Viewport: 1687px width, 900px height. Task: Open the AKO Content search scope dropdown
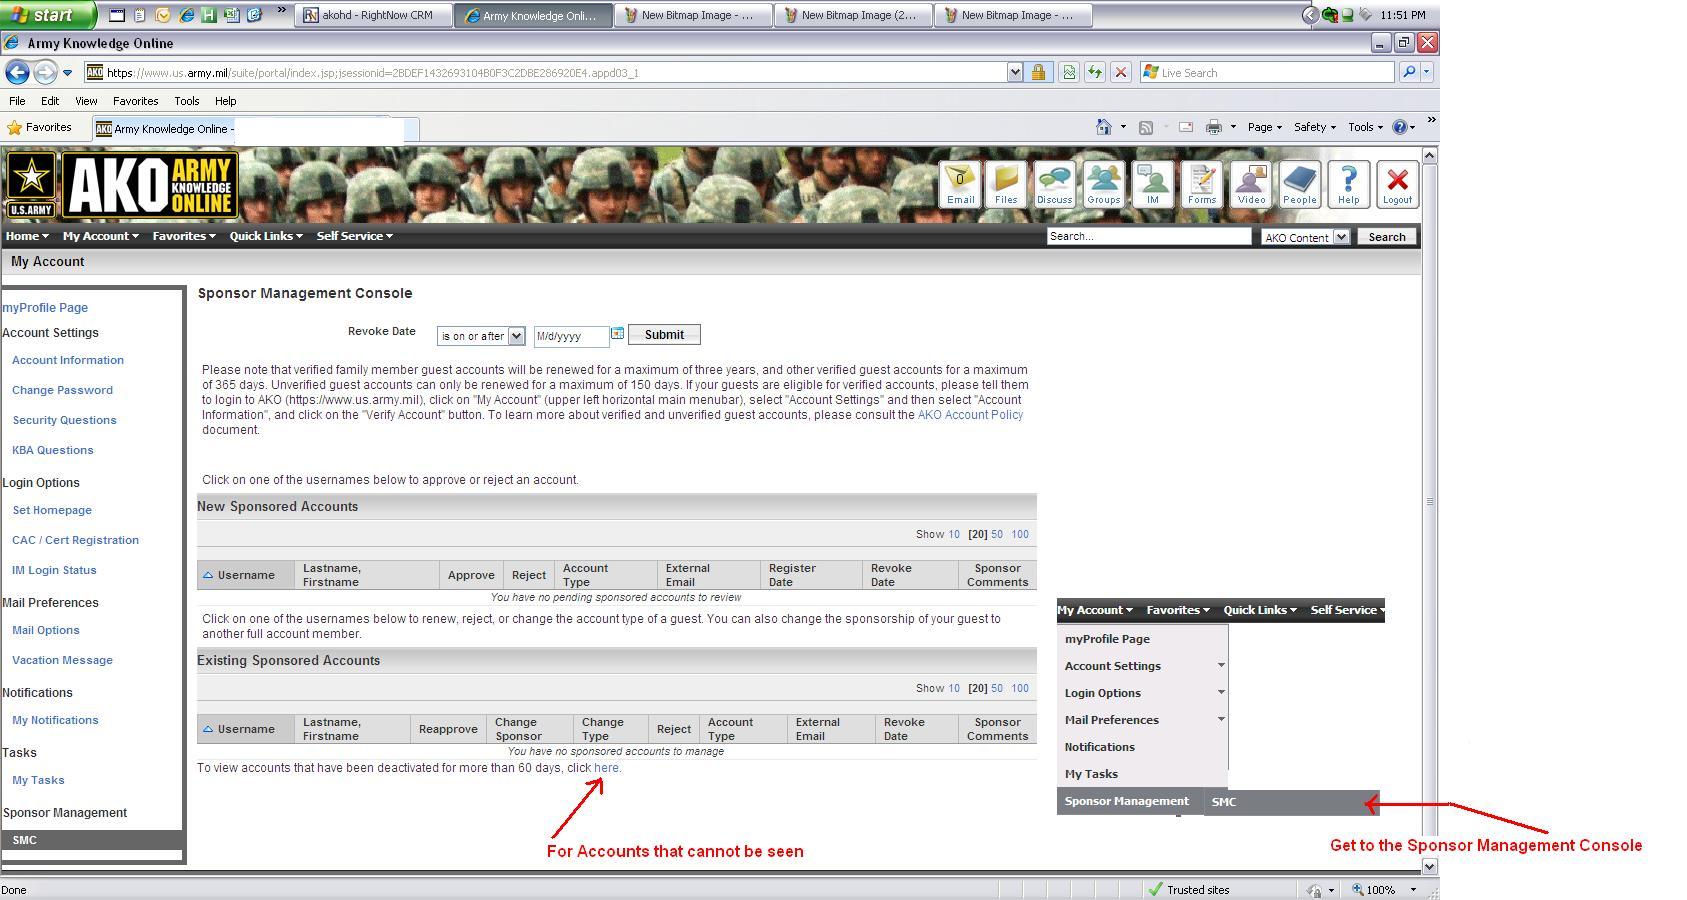tap(1305, 237)
